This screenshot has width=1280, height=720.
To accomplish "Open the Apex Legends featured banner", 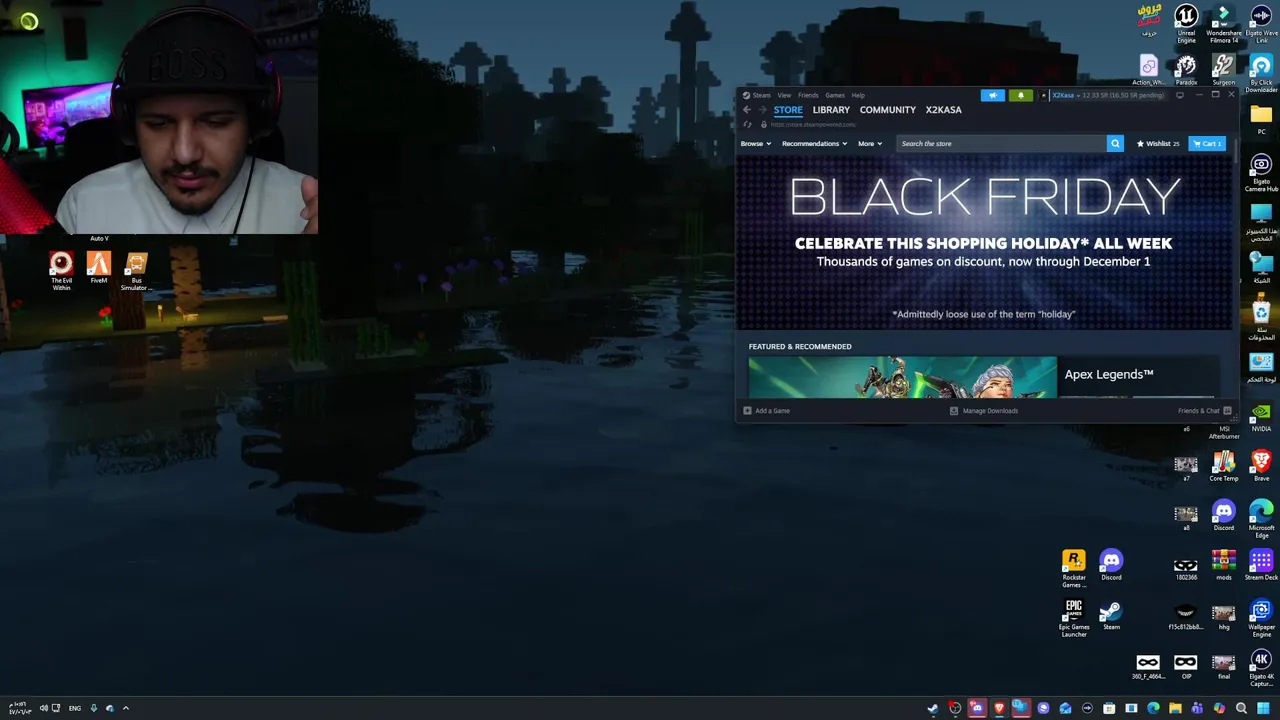I will click(x=984, y=377).
